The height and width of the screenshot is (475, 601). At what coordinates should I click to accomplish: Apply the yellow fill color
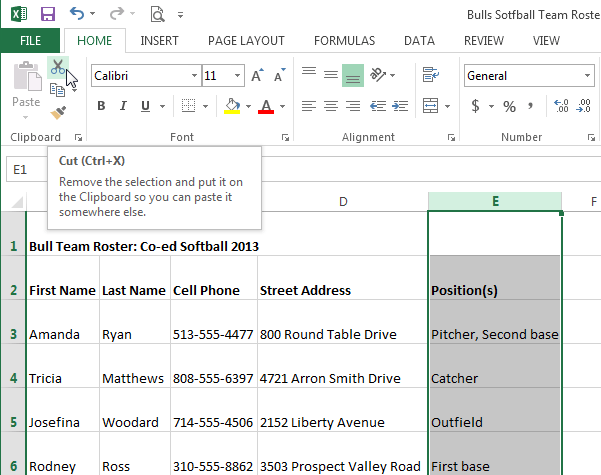(232, 106)
